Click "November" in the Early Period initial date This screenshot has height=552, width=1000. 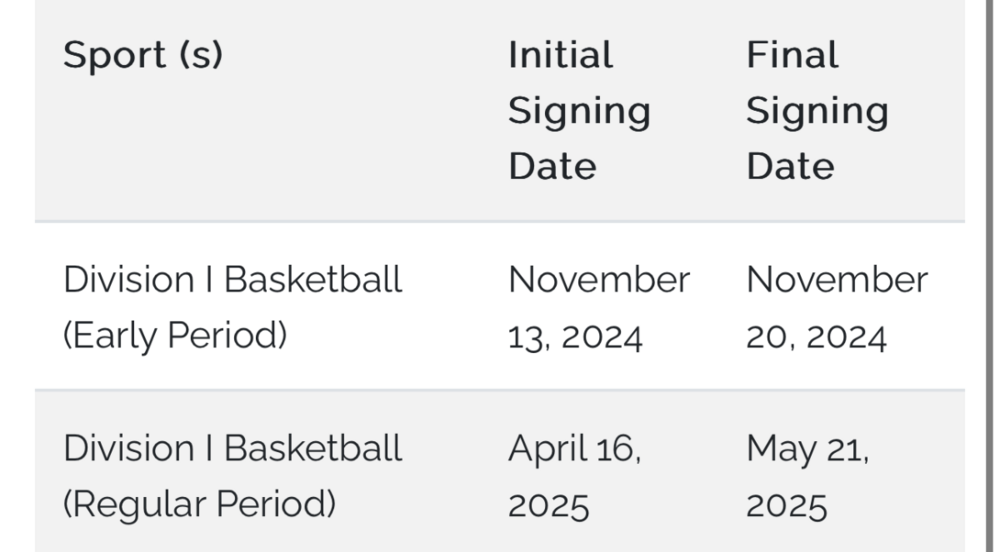(598, 280)
